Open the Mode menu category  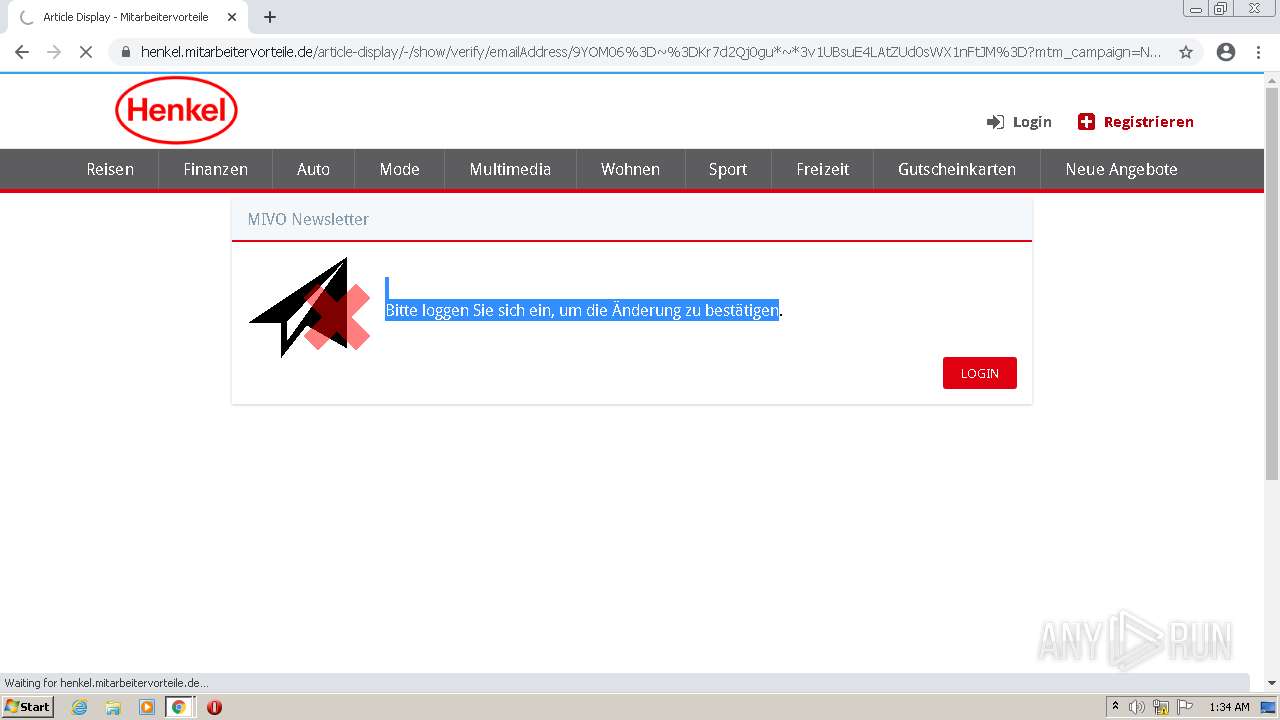tap(399, 169)
